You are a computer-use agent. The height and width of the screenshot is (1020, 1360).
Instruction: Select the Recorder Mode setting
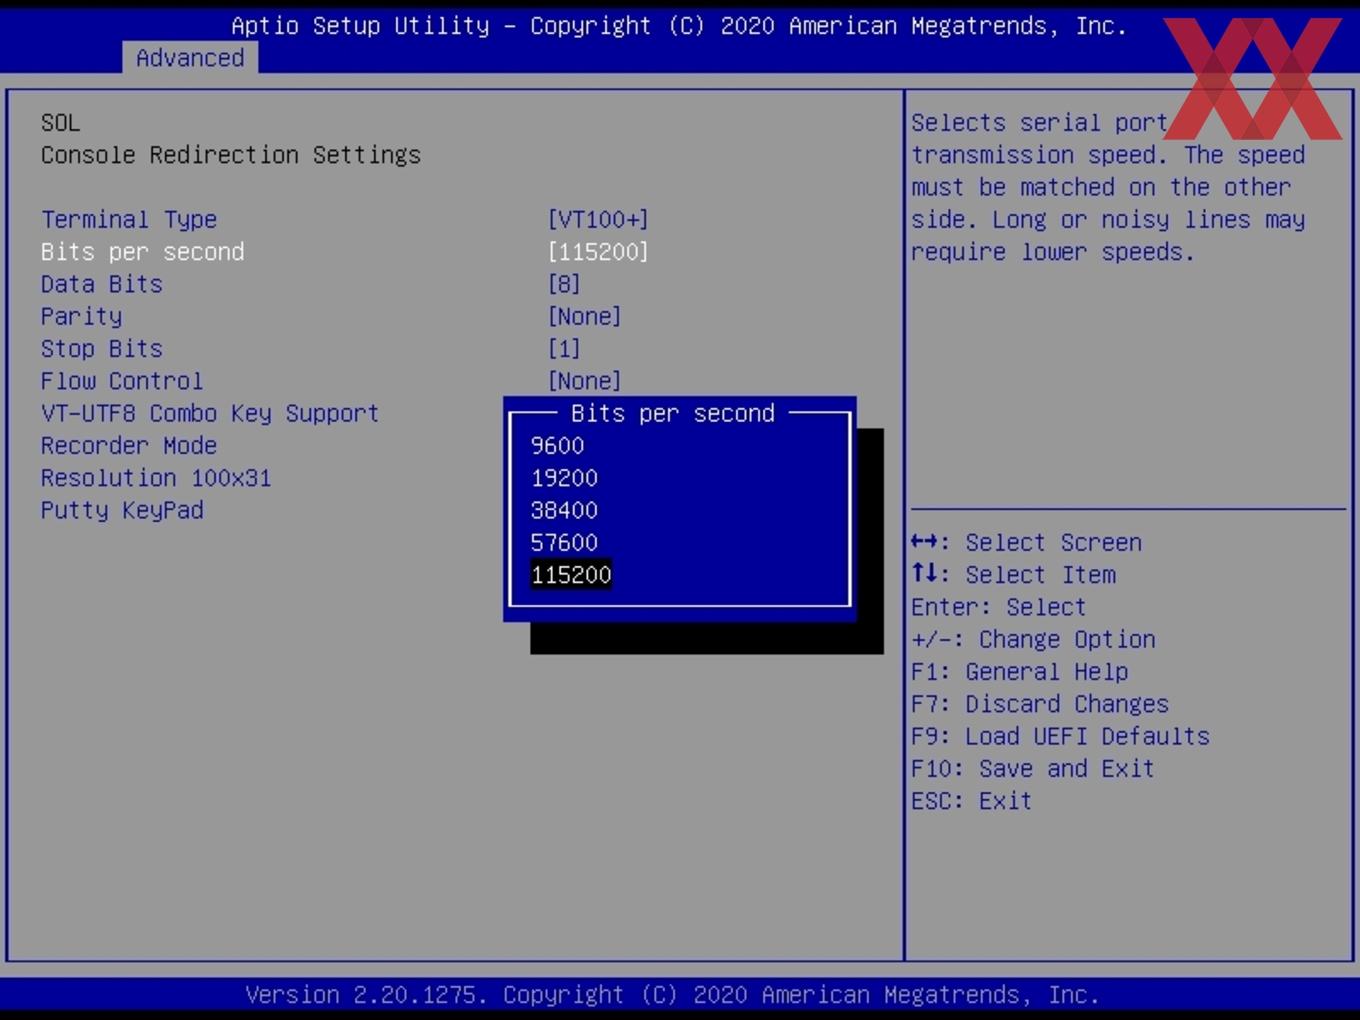(129, 446)
